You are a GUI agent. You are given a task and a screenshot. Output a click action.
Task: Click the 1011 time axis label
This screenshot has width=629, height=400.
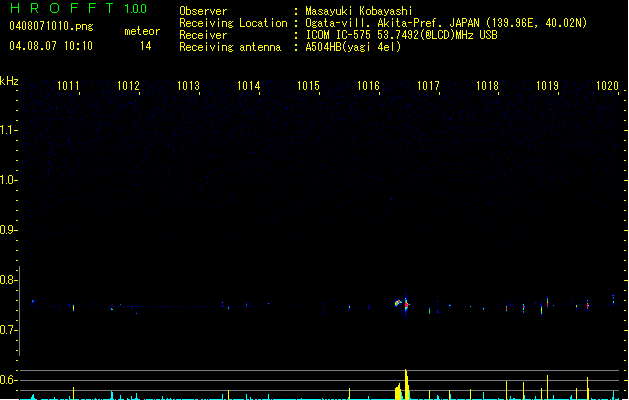click(68, 85)
